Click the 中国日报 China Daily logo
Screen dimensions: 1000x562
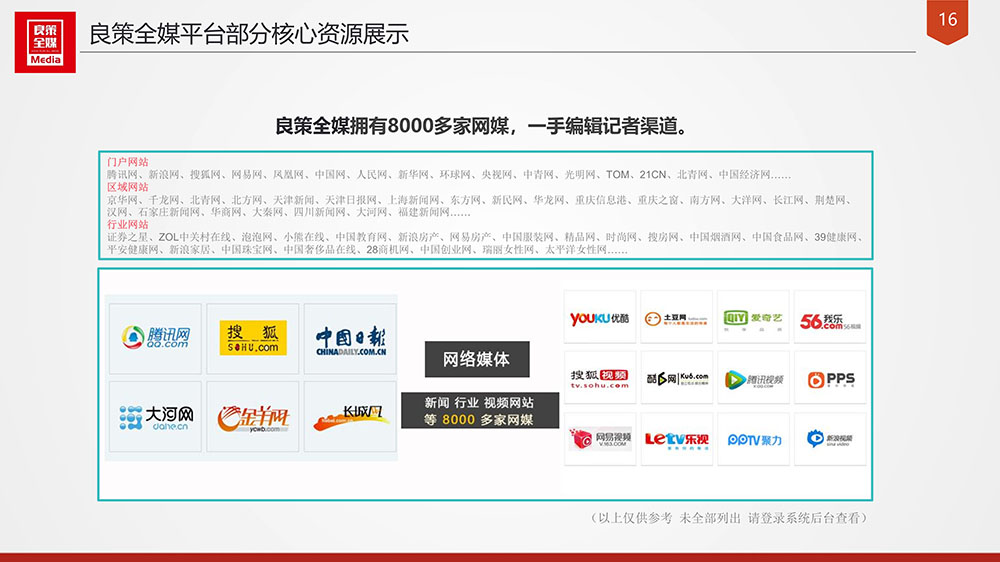(x=349, y=338)
